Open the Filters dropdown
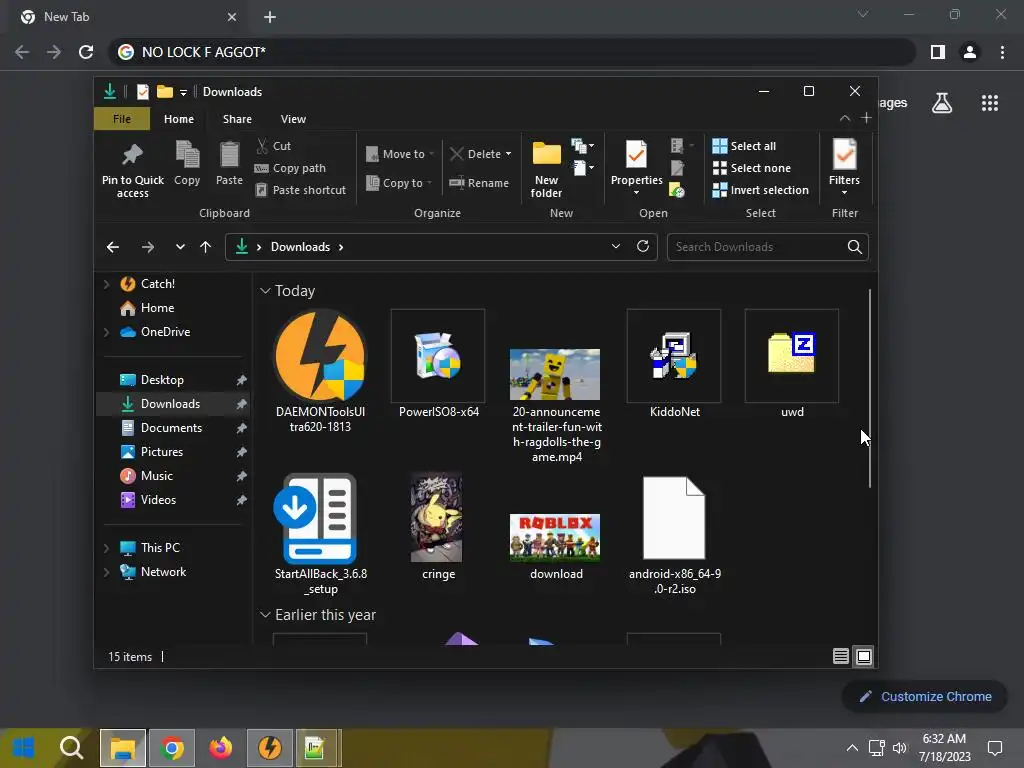The width and height of the screenshot is (1024, 768). 844,167
